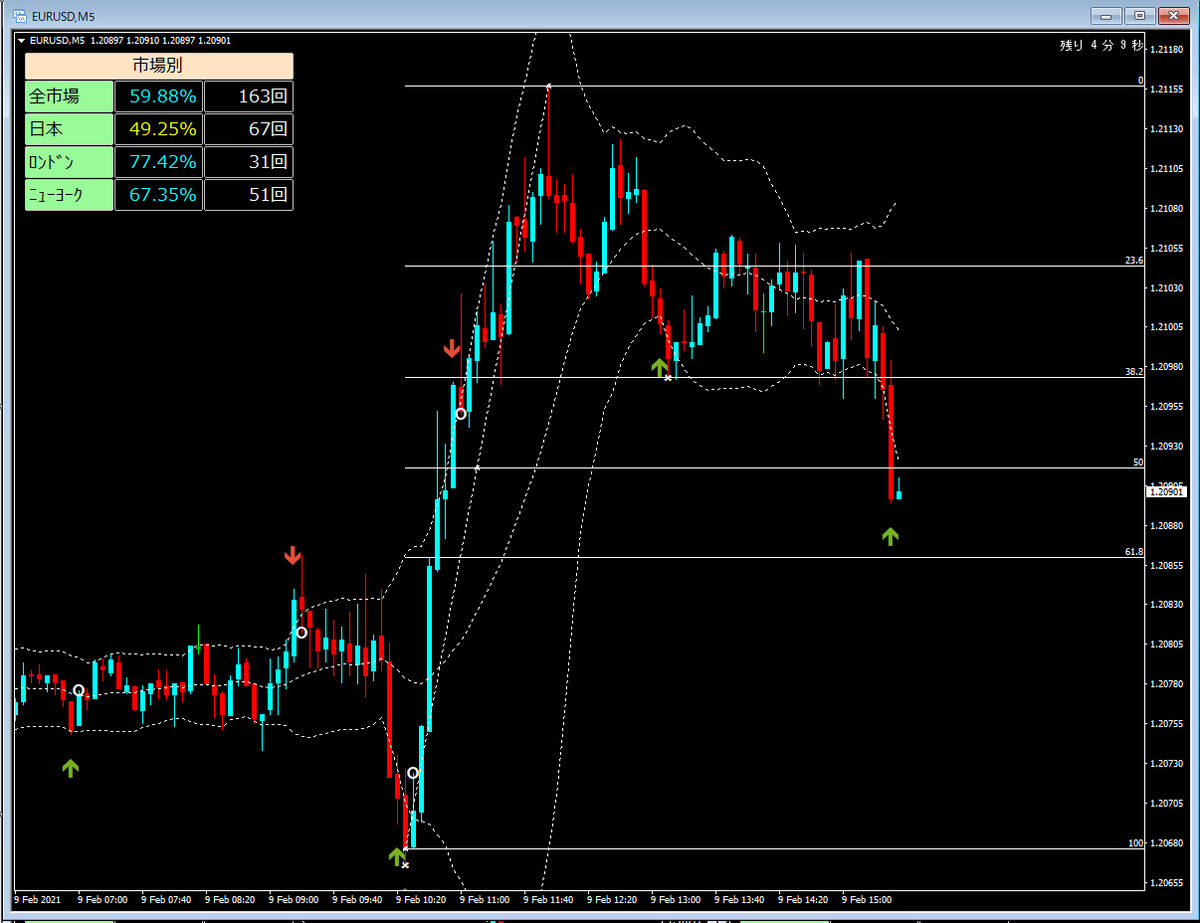Click the 9 Feb 13:40 time label
This screenshot has width=1200, height=923.
click(x=740, y=899)
